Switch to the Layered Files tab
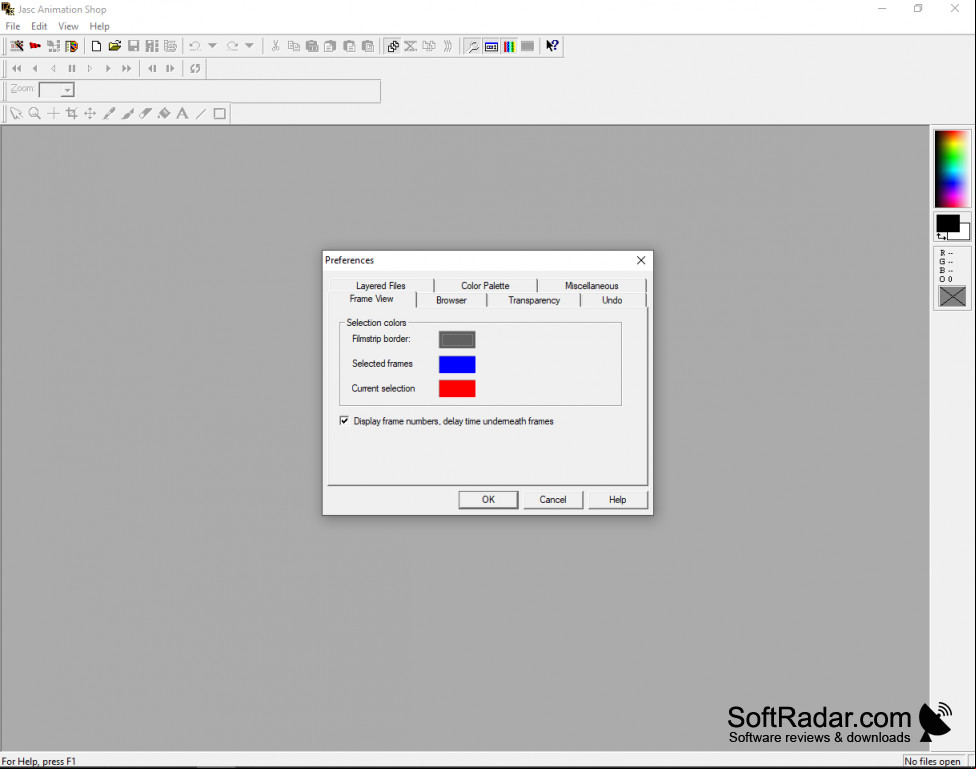Screen dimensions: 976x769 [x=381, y=285]
